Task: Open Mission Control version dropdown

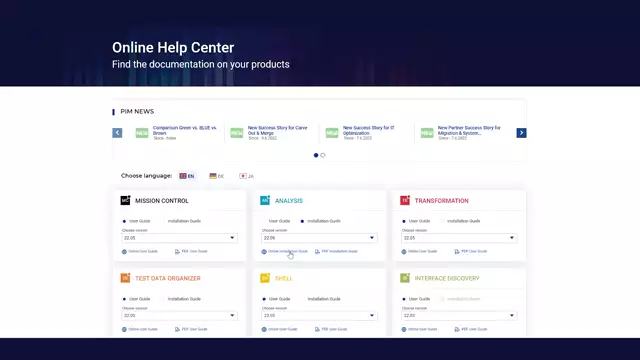Action: tap(179, 238)
